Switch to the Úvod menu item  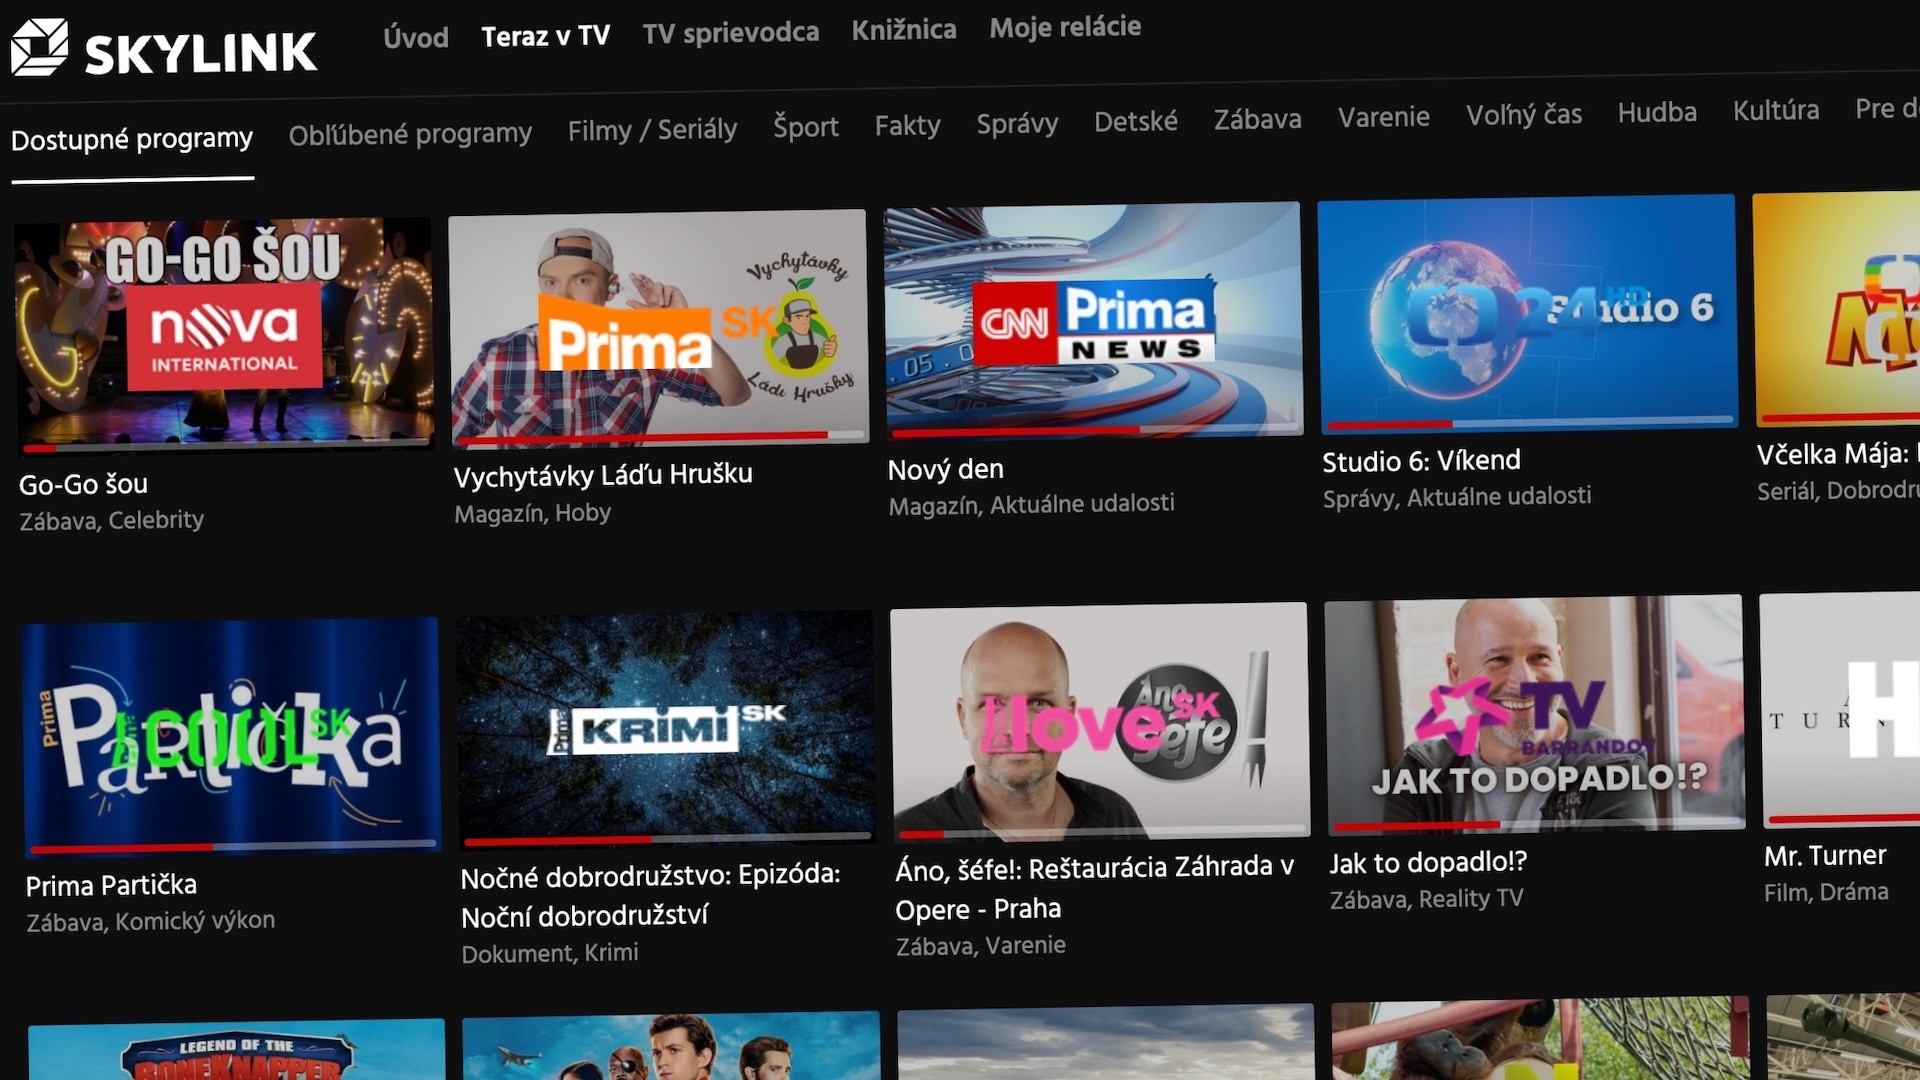point(416,38)
